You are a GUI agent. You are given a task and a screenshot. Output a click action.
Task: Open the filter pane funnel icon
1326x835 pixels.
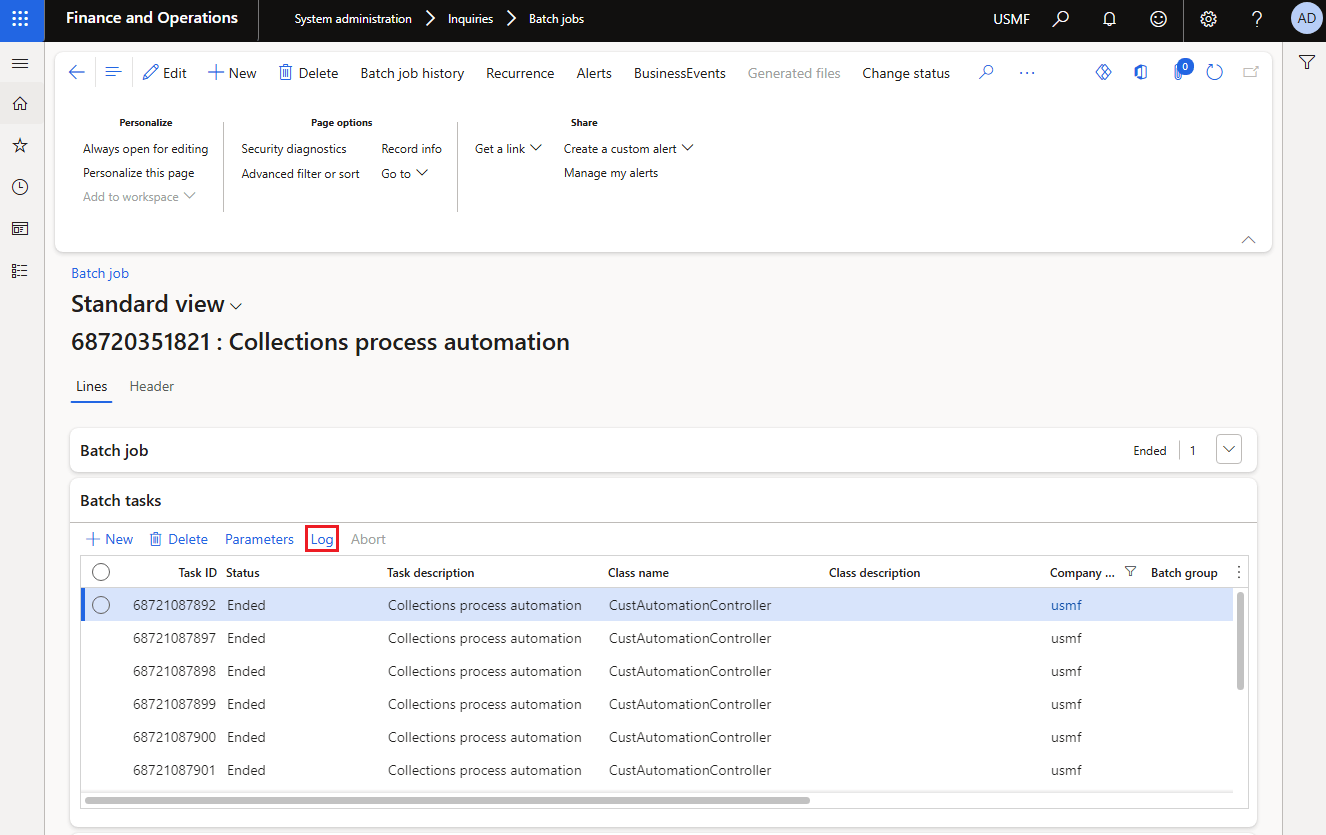point(1306,62)
